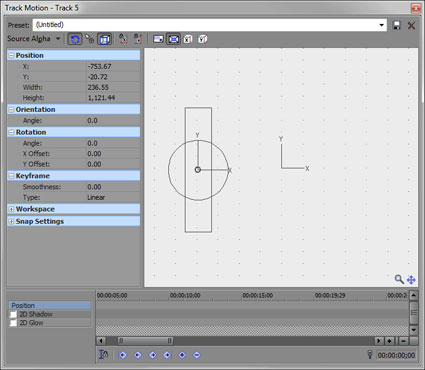Viewport: 425px width, 370px height.
Task: Enable the 2D Glow checkbox
Action: [x=13, y=323]
